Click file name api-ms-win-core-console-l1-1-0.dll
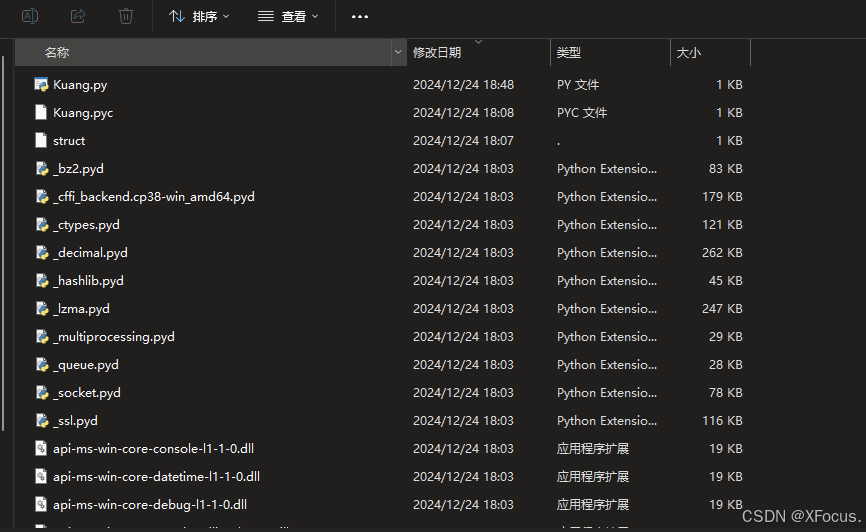The height and width of the screenshot is (532, 866). point(154,449)
